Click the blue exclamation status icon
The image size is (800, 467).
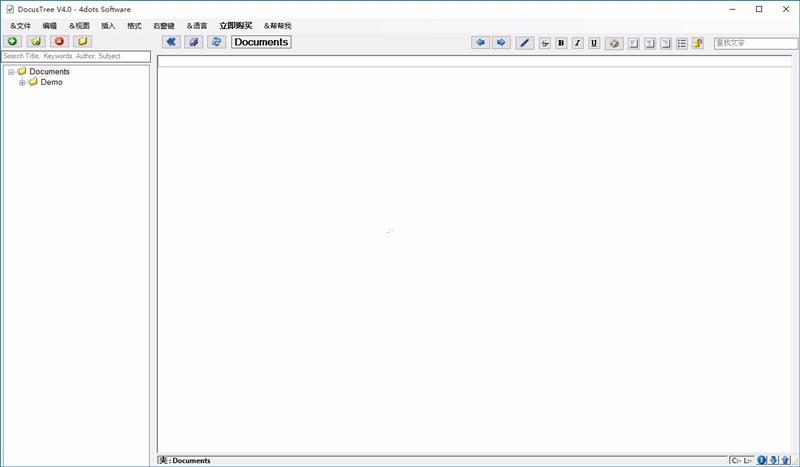pyautogui.click(x=761, y=460)
